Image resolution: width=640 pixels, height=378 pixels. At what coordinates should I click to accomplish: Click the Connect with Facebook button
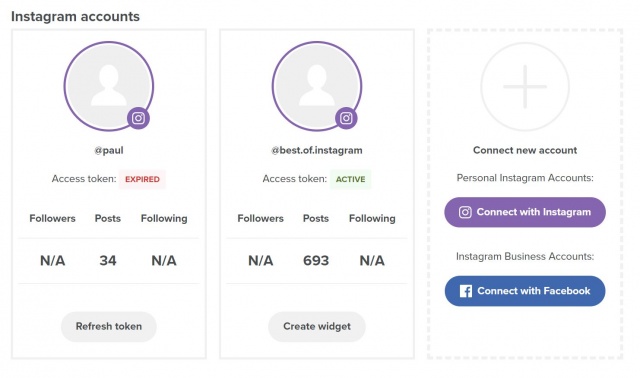click(x=525, y=291)
